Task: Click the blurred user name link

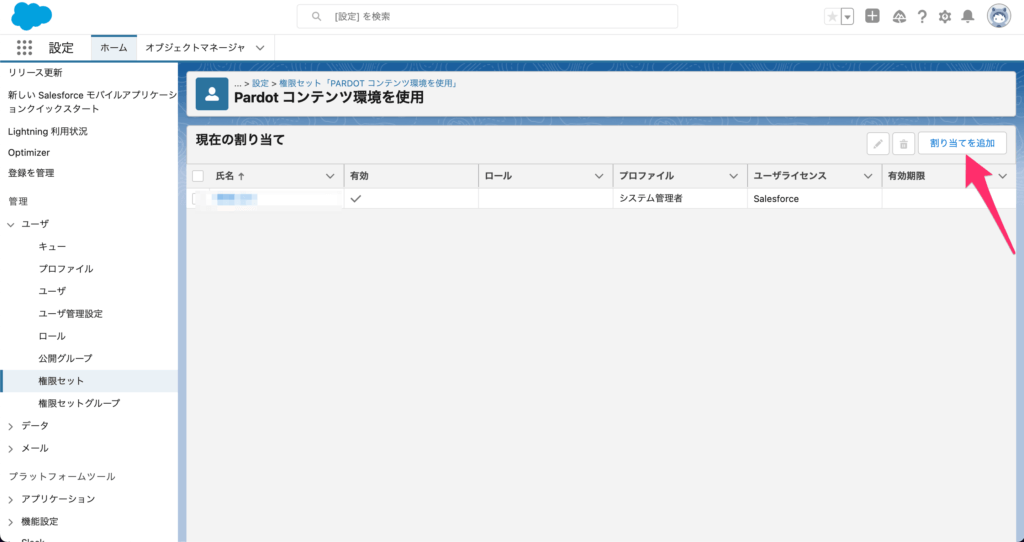Action: point(236,199)
